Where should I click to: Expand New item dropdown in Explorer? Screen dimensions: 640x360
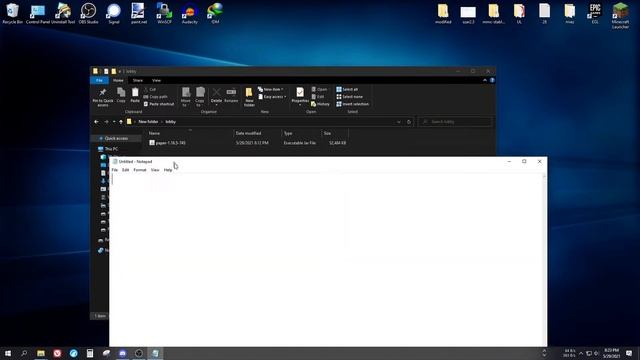271,89
